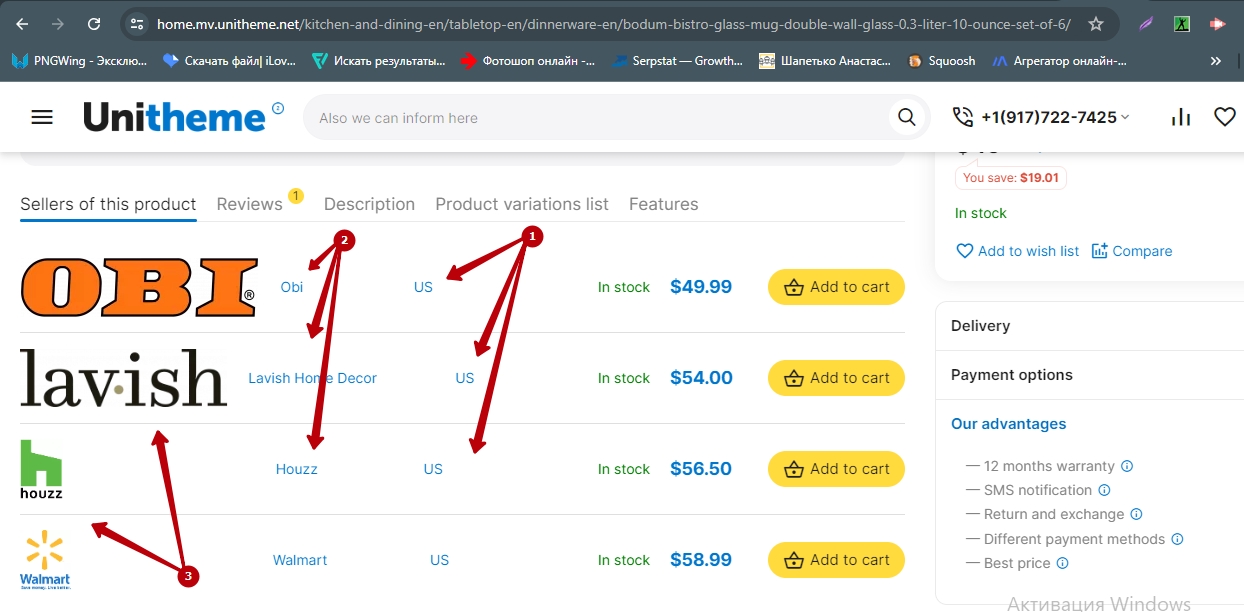This screenshot has height=612, width=1244.
Task: Show more bookmarks with the double chevron
Action: pos(1216,61)
